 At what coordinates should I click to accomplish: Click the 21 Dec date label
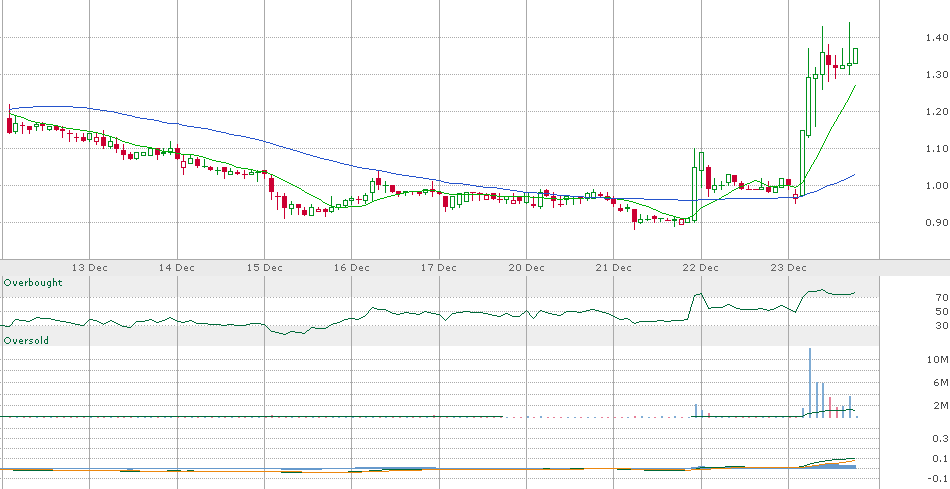[614, 267]
